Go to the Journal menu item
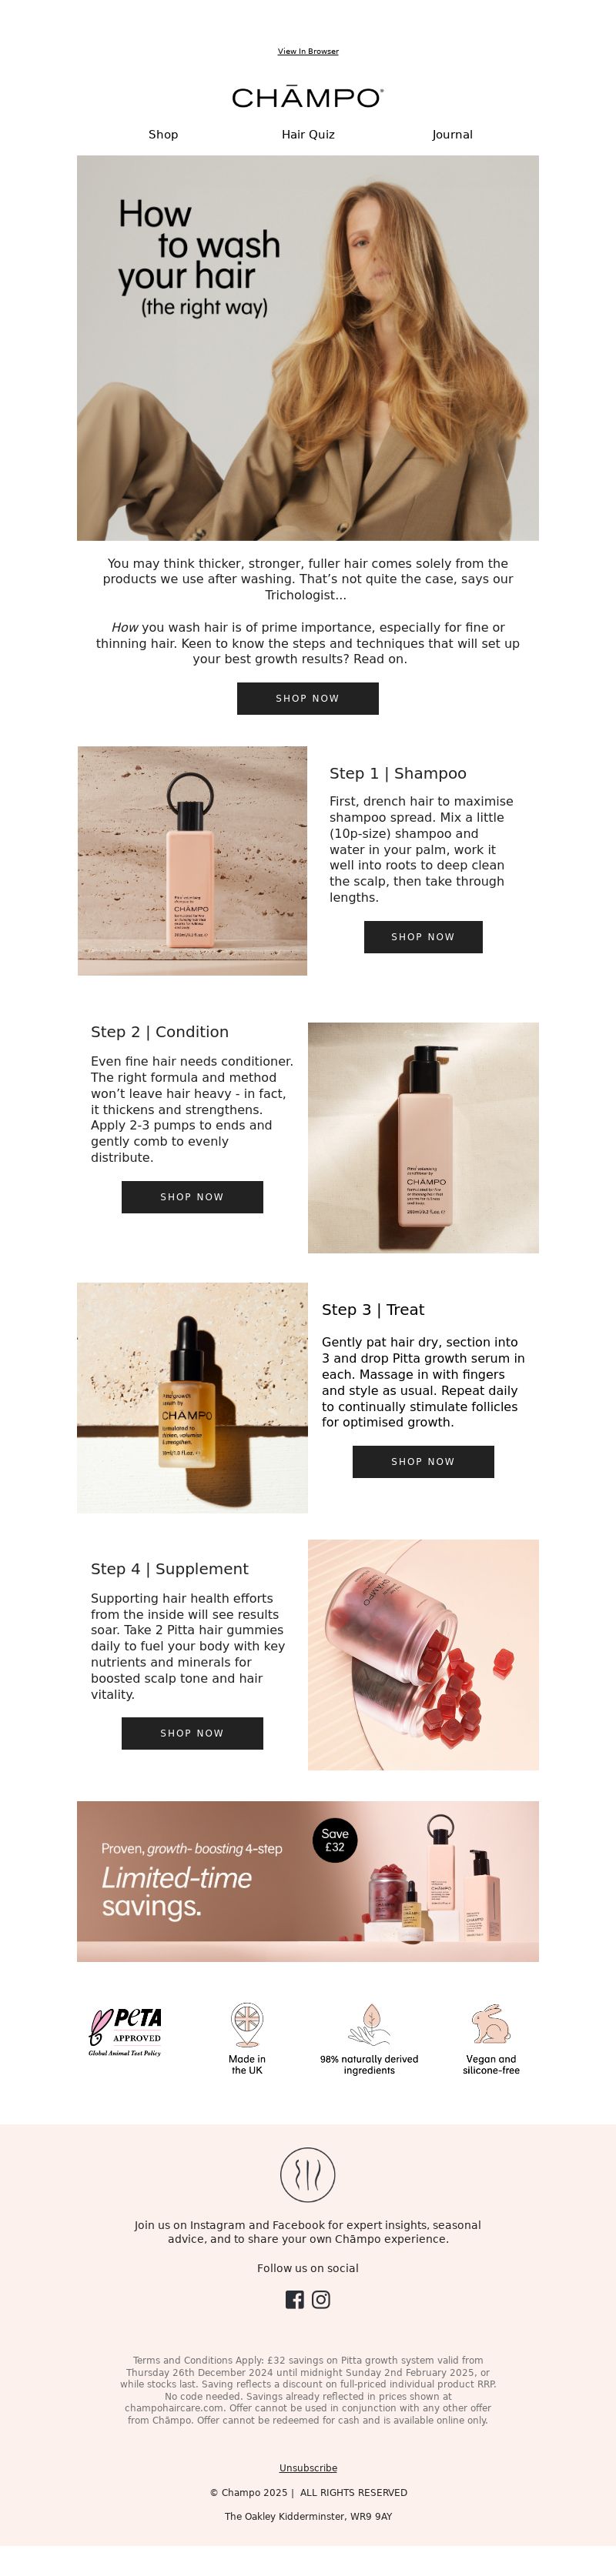Screen dimensions: 616x2576 (x=452, y=134)
